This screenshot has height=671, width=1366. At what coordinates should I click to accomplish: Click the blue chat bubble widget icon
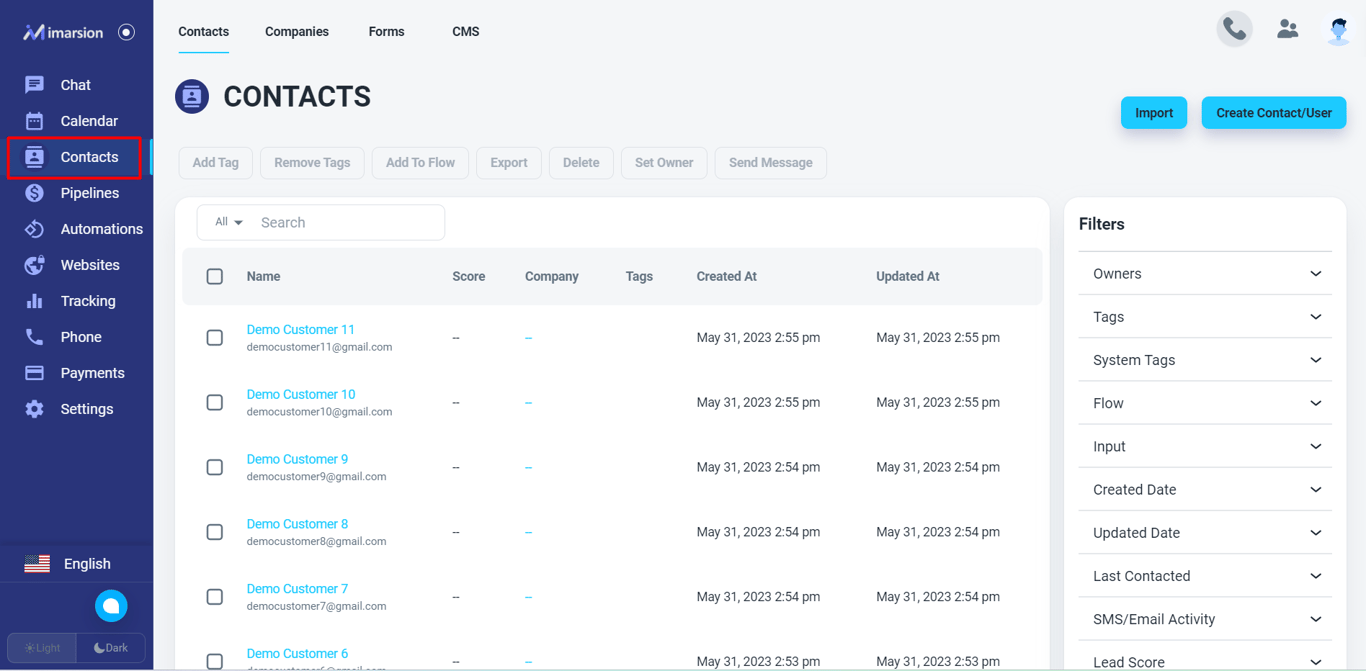click(x=111, y=606)
